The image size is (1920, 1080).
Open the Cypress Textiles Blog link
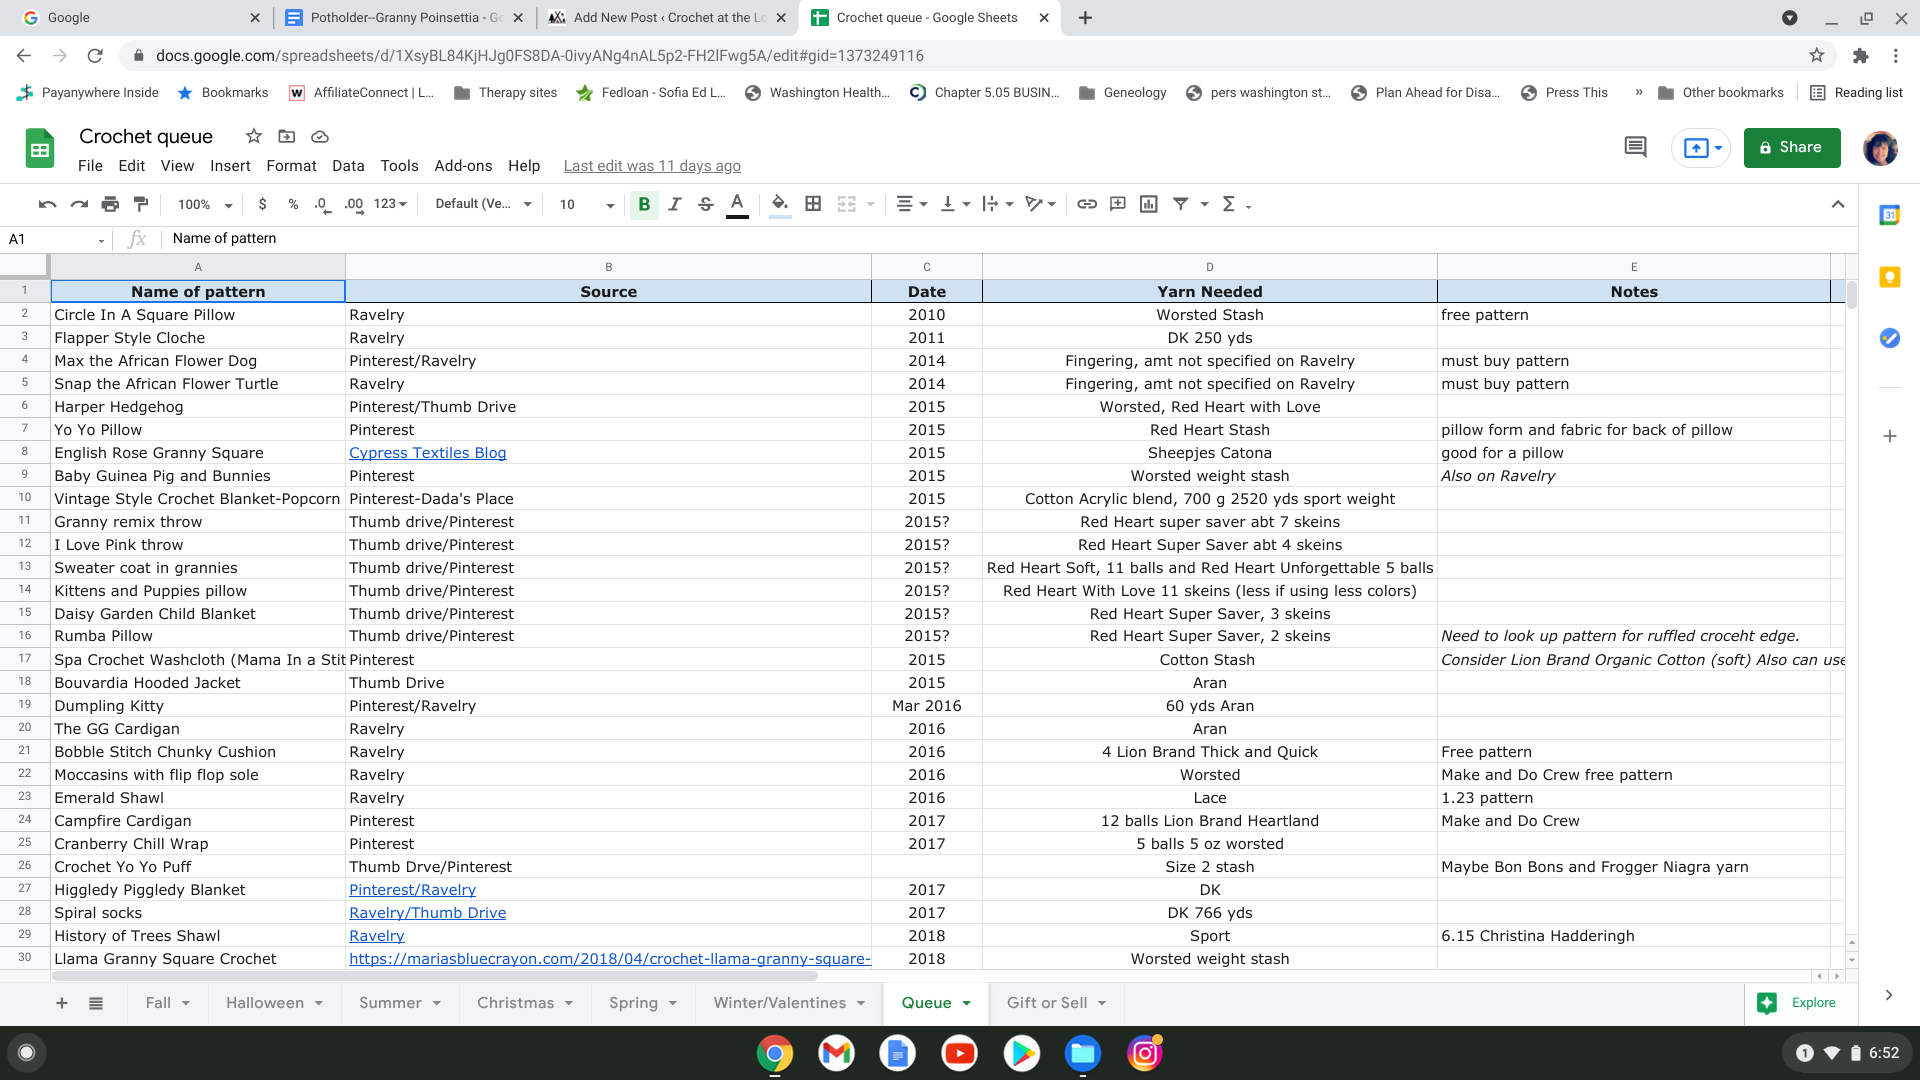(427, 453)
